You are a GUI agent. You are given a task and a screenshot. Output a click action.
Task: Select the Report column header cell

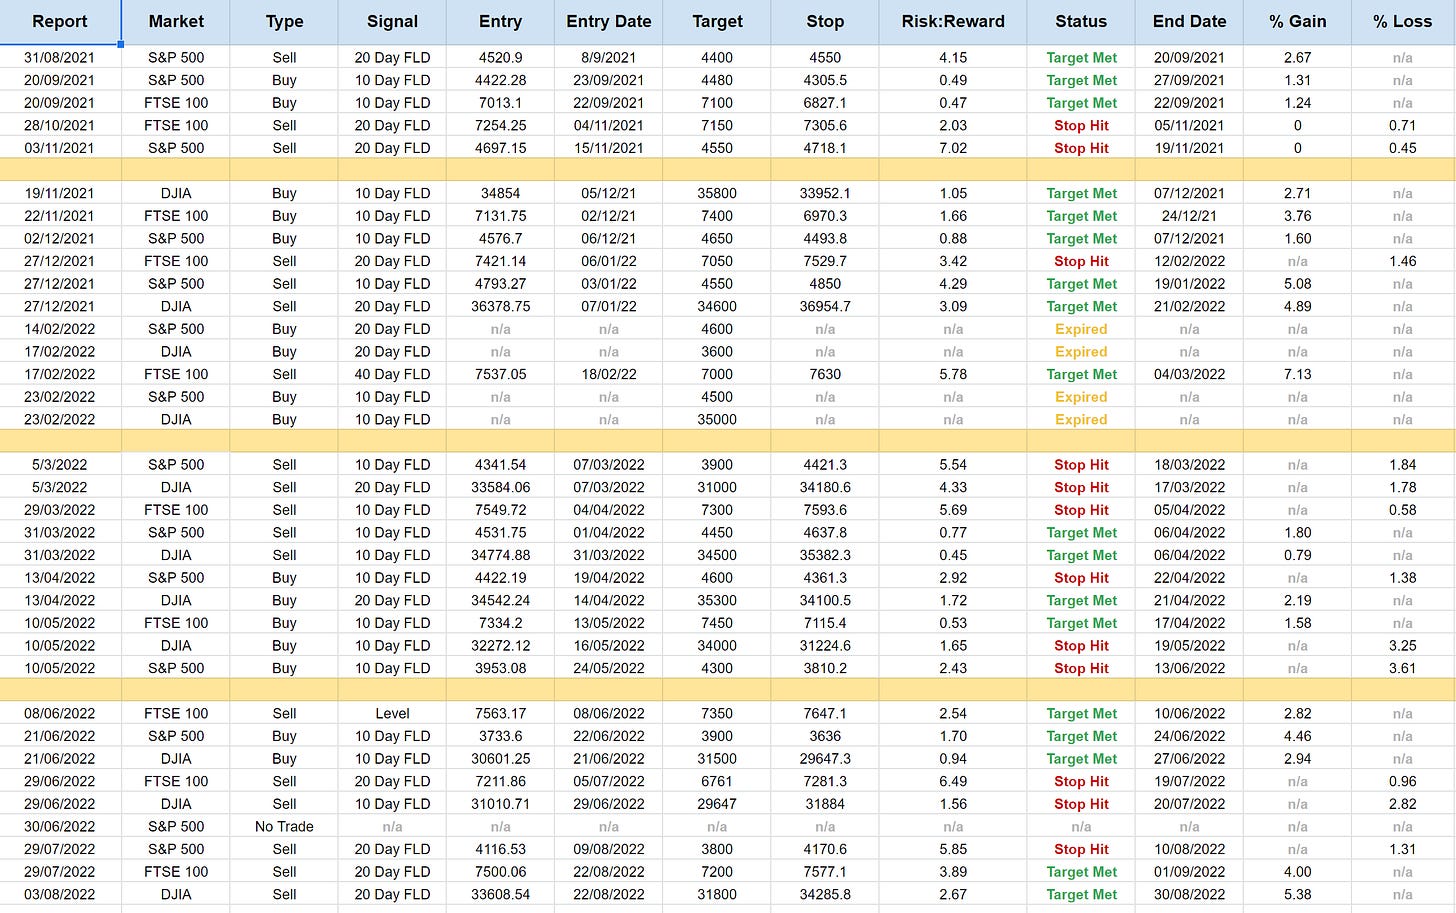60,22
